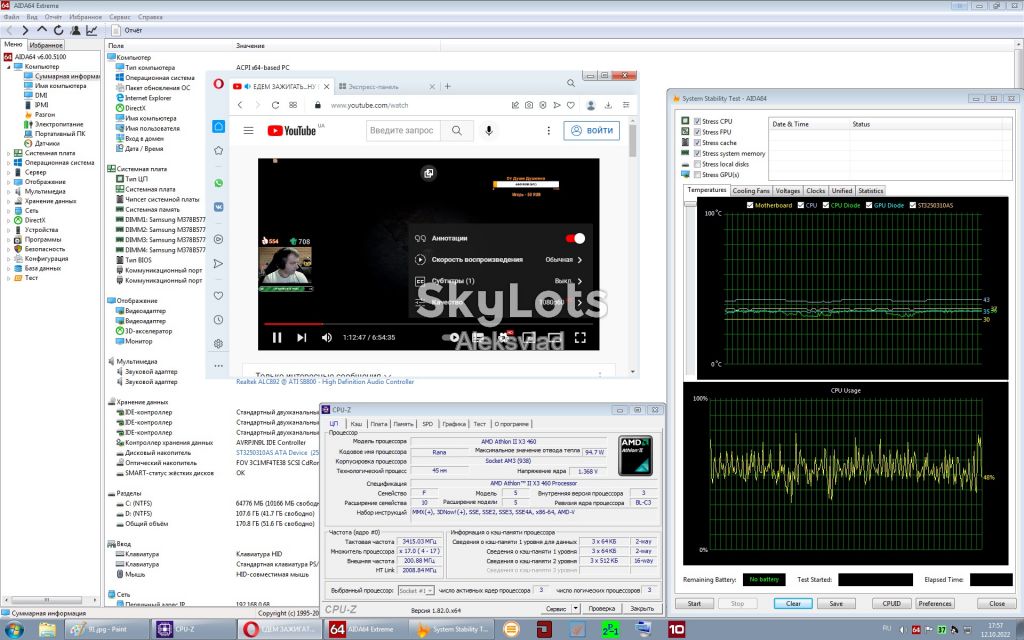Switch to Избранное tab in AIDA64

pyautogui.click(x=46, y=45)
